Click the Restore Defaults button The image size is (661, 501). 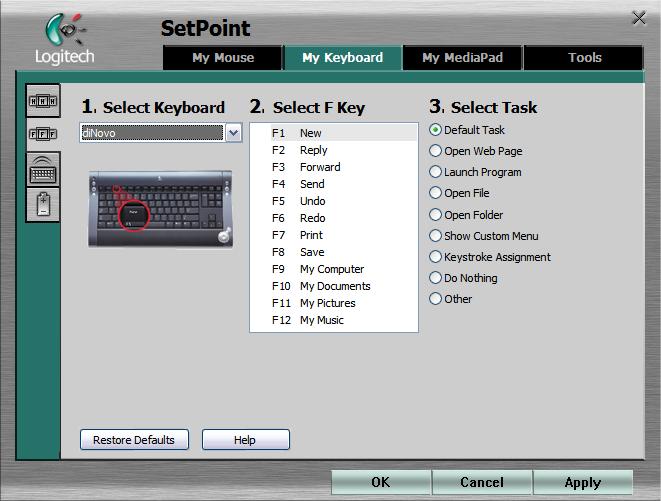(134, 440)
